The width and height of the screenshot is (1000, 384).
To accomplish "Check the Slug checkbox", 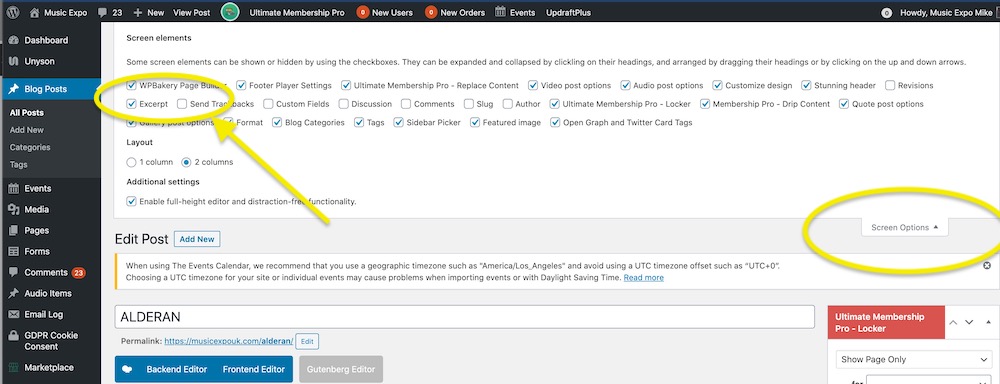I will [469, 104].
